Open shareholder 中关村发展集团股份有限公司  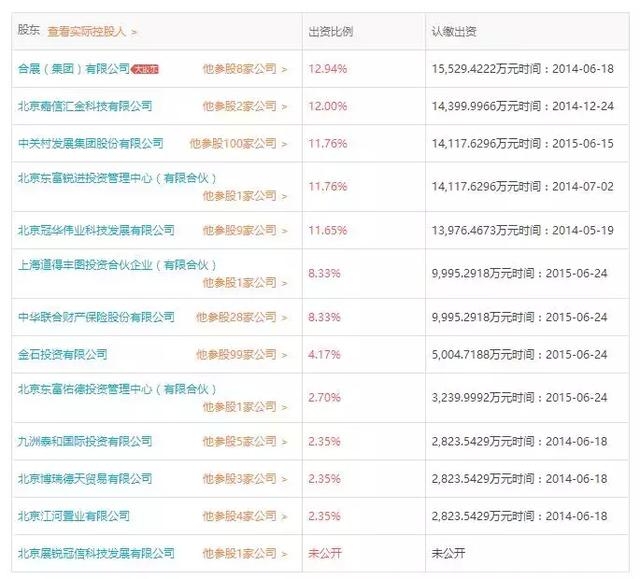(x=91, y=143)
